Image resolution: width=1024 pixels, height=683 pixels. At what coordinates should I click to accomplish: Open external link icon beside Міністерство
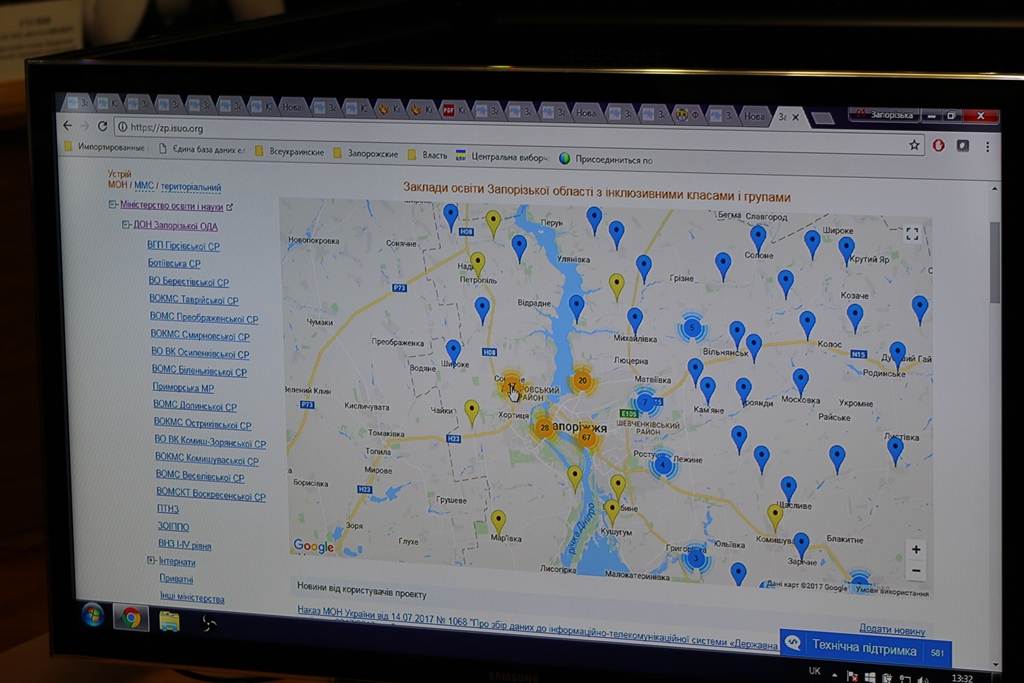click(x=230, y=207)
